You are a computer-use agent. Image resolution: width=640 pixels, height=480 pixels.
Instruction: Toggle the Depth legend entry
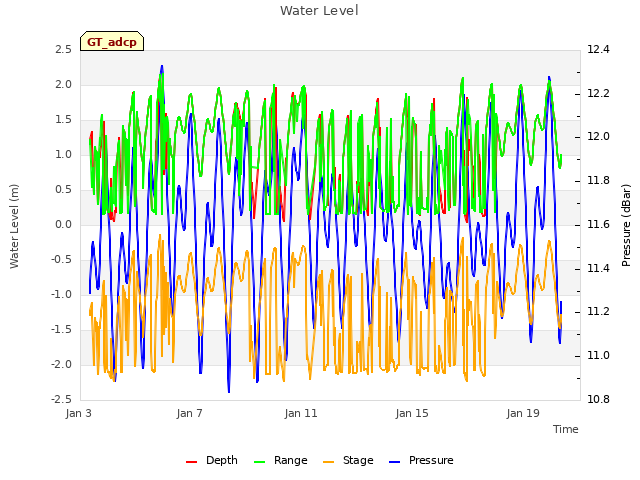pyautogui.click(x=211, y=460)
